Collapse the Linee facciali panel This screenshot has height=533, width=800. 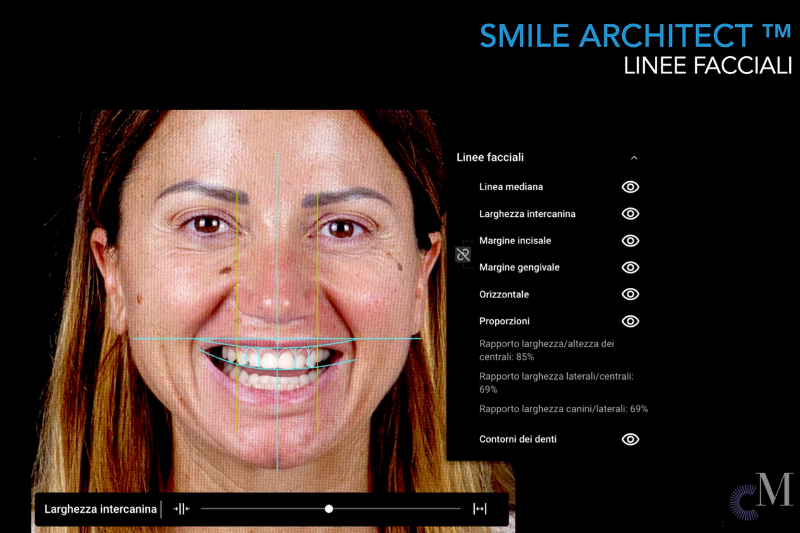click(634, 158)
